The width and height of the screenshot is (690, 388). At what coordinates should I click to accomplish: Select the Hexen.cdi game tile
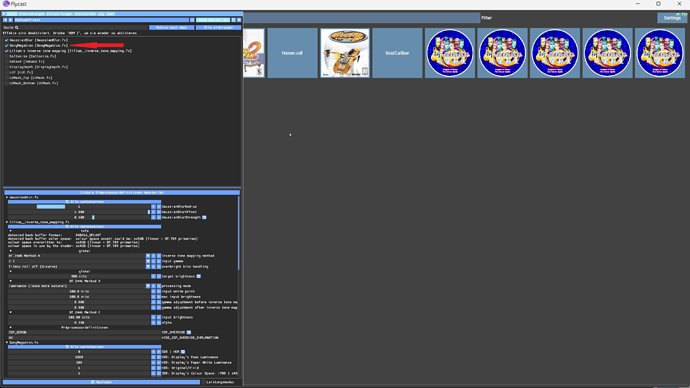(x=292, y=53)
